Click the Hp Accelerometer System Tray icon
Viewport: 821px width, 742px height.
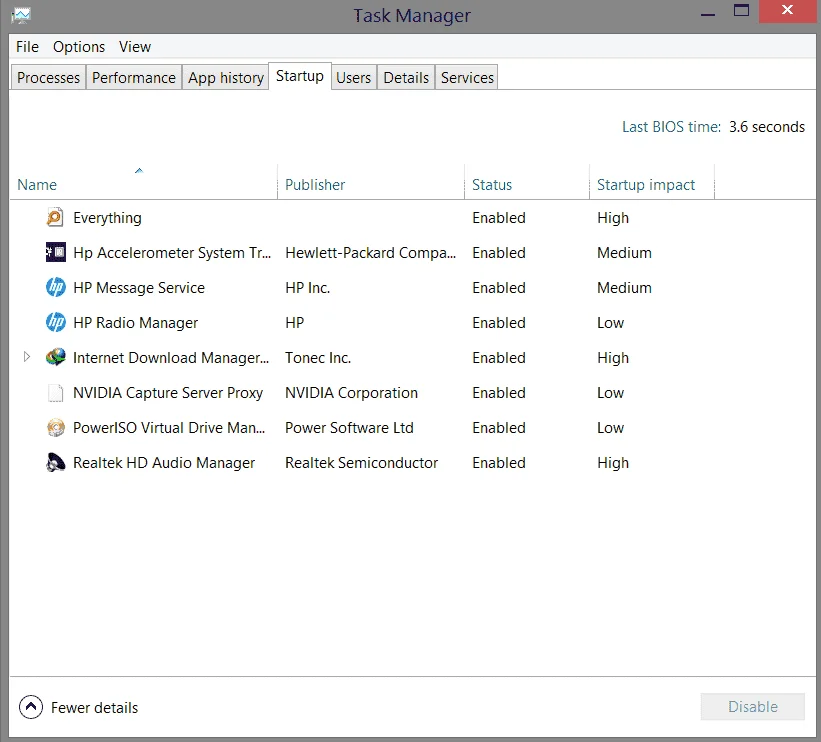point(56,252)
